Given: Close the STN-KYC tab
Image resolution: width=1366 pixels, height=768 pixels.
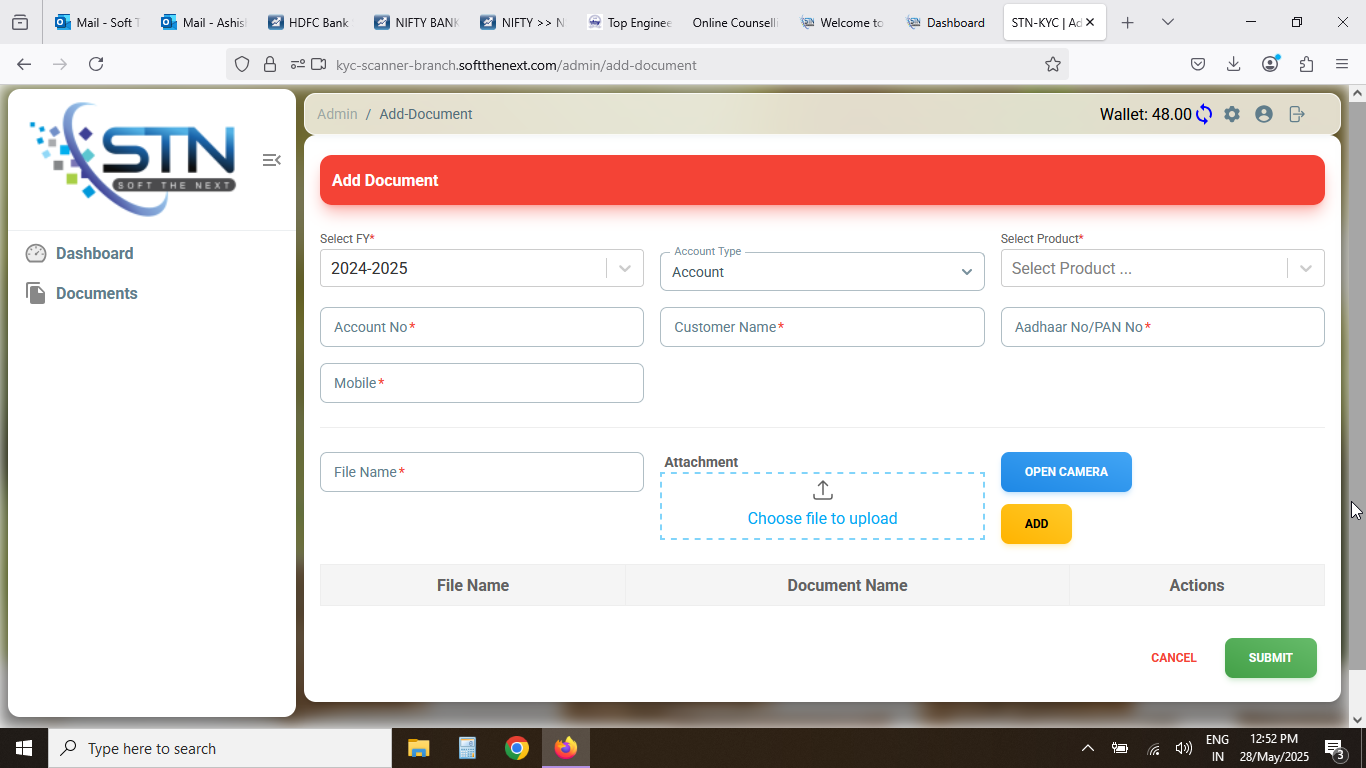Looking at the screenshot, I should [x=1090, y=22].
